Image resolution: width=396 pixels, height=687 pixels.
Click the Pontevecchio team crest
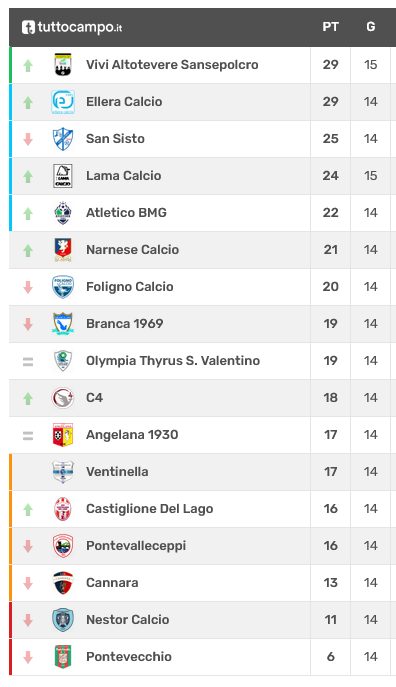63,657
